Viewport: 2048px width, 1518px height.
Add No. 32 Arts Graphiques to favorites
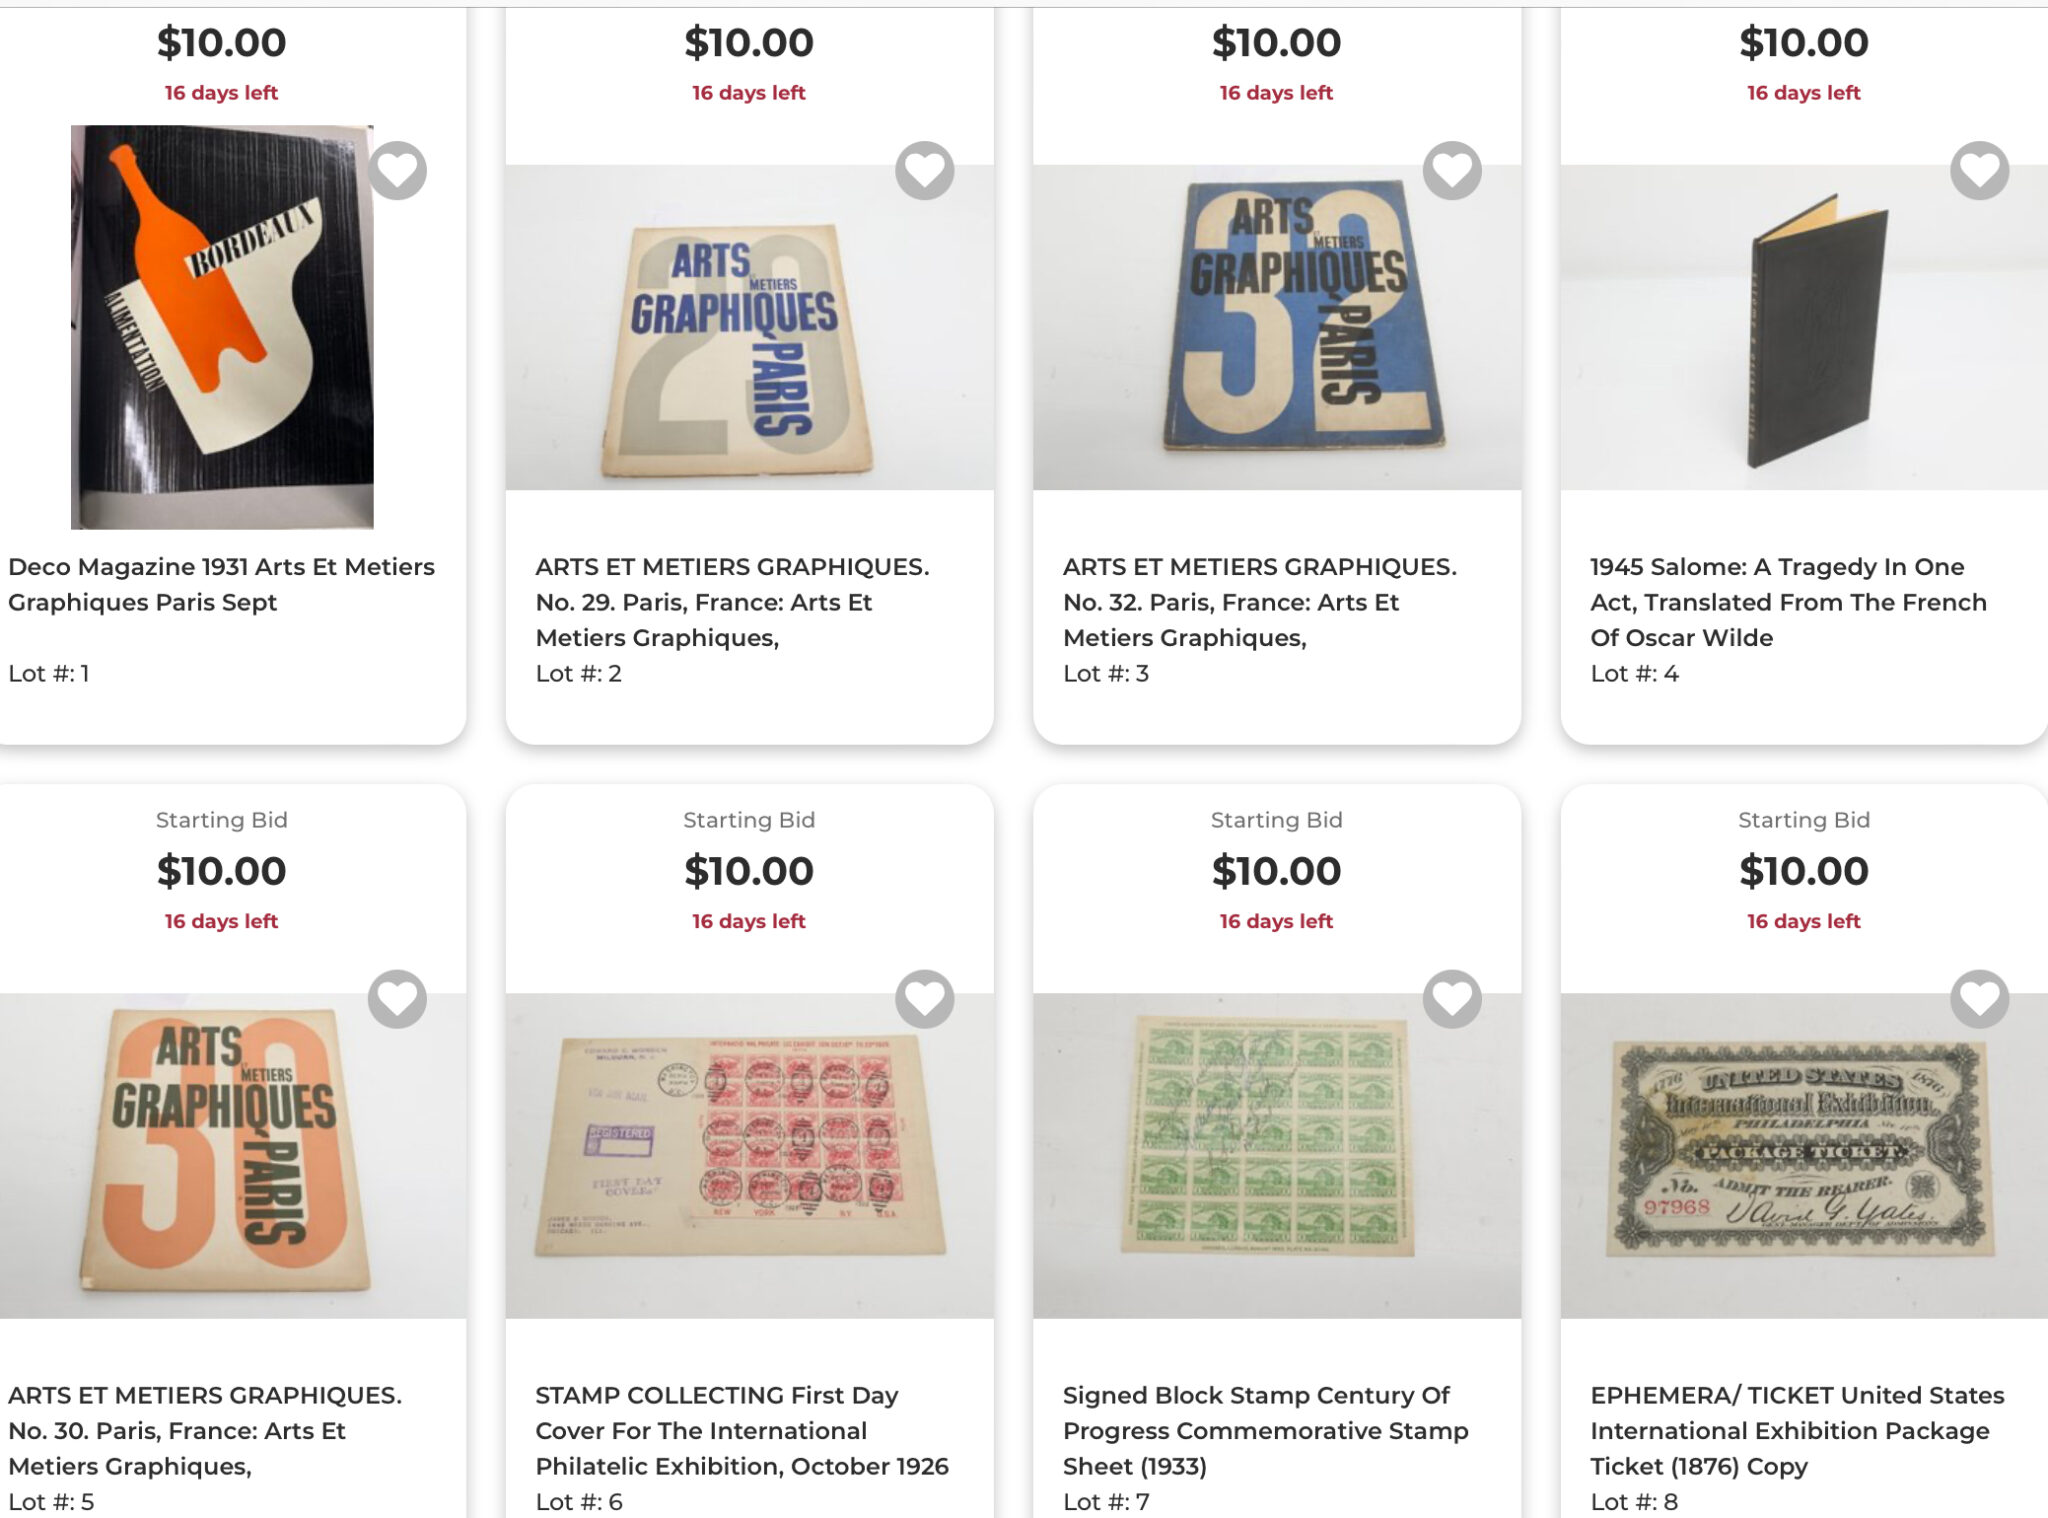pyautogui.click(x=1452, y=170)
